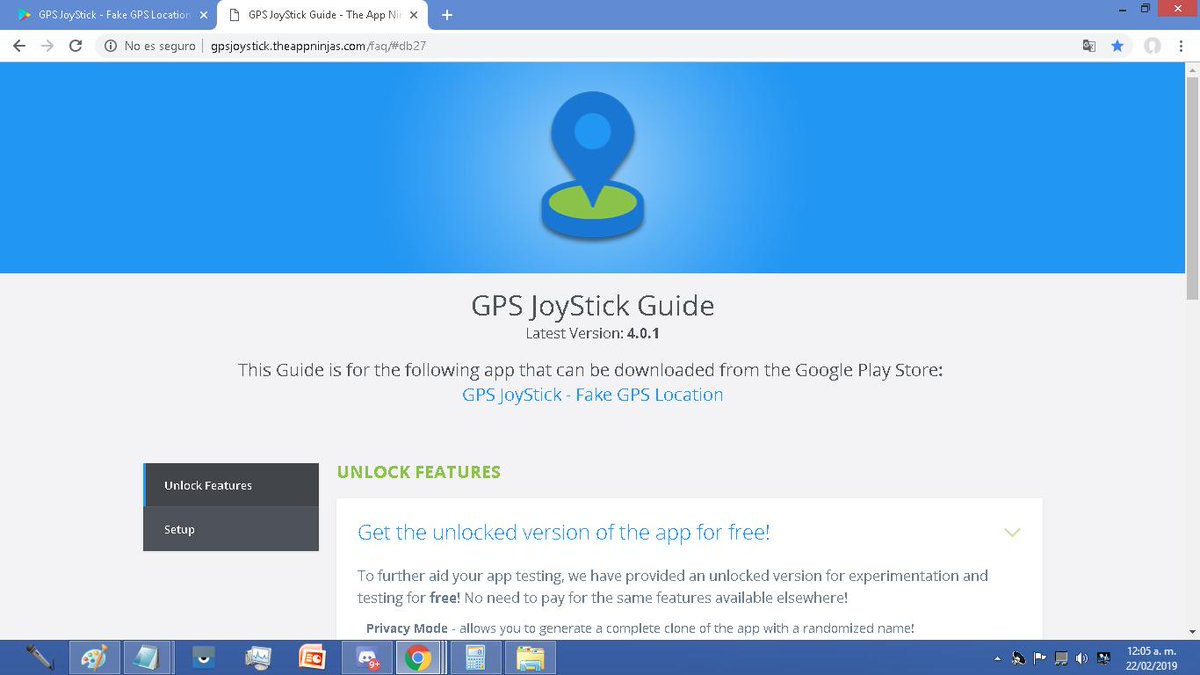Click the Privacy Mode text
The image size is (1200, 675).
coord(407,628)
